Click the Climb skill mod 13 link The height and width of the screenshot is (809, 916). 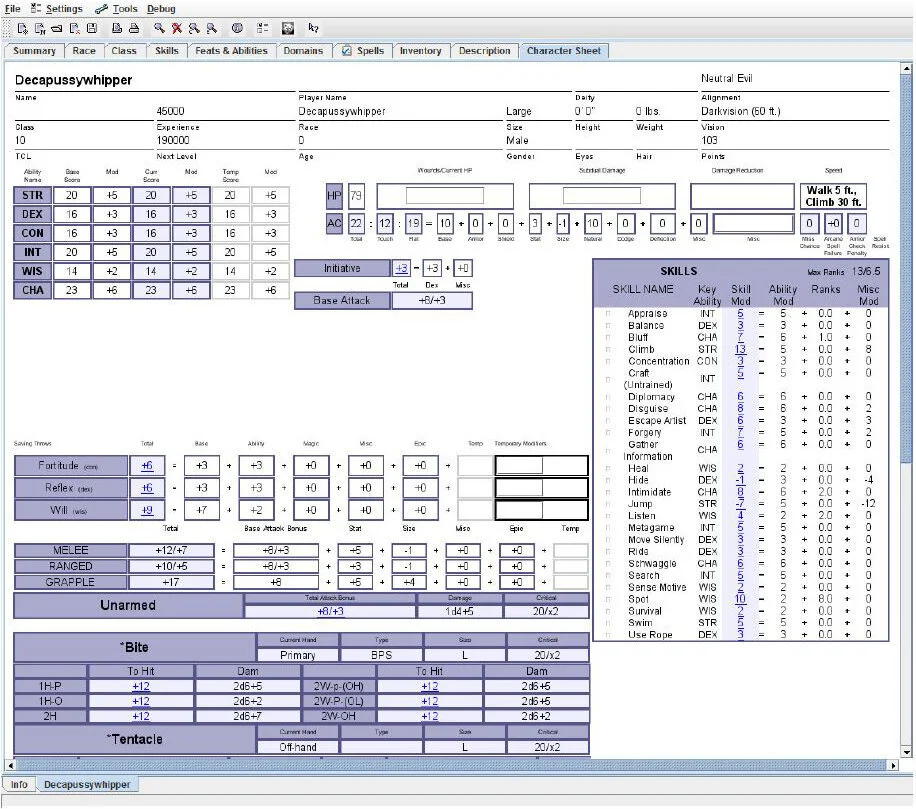(740, 349)
